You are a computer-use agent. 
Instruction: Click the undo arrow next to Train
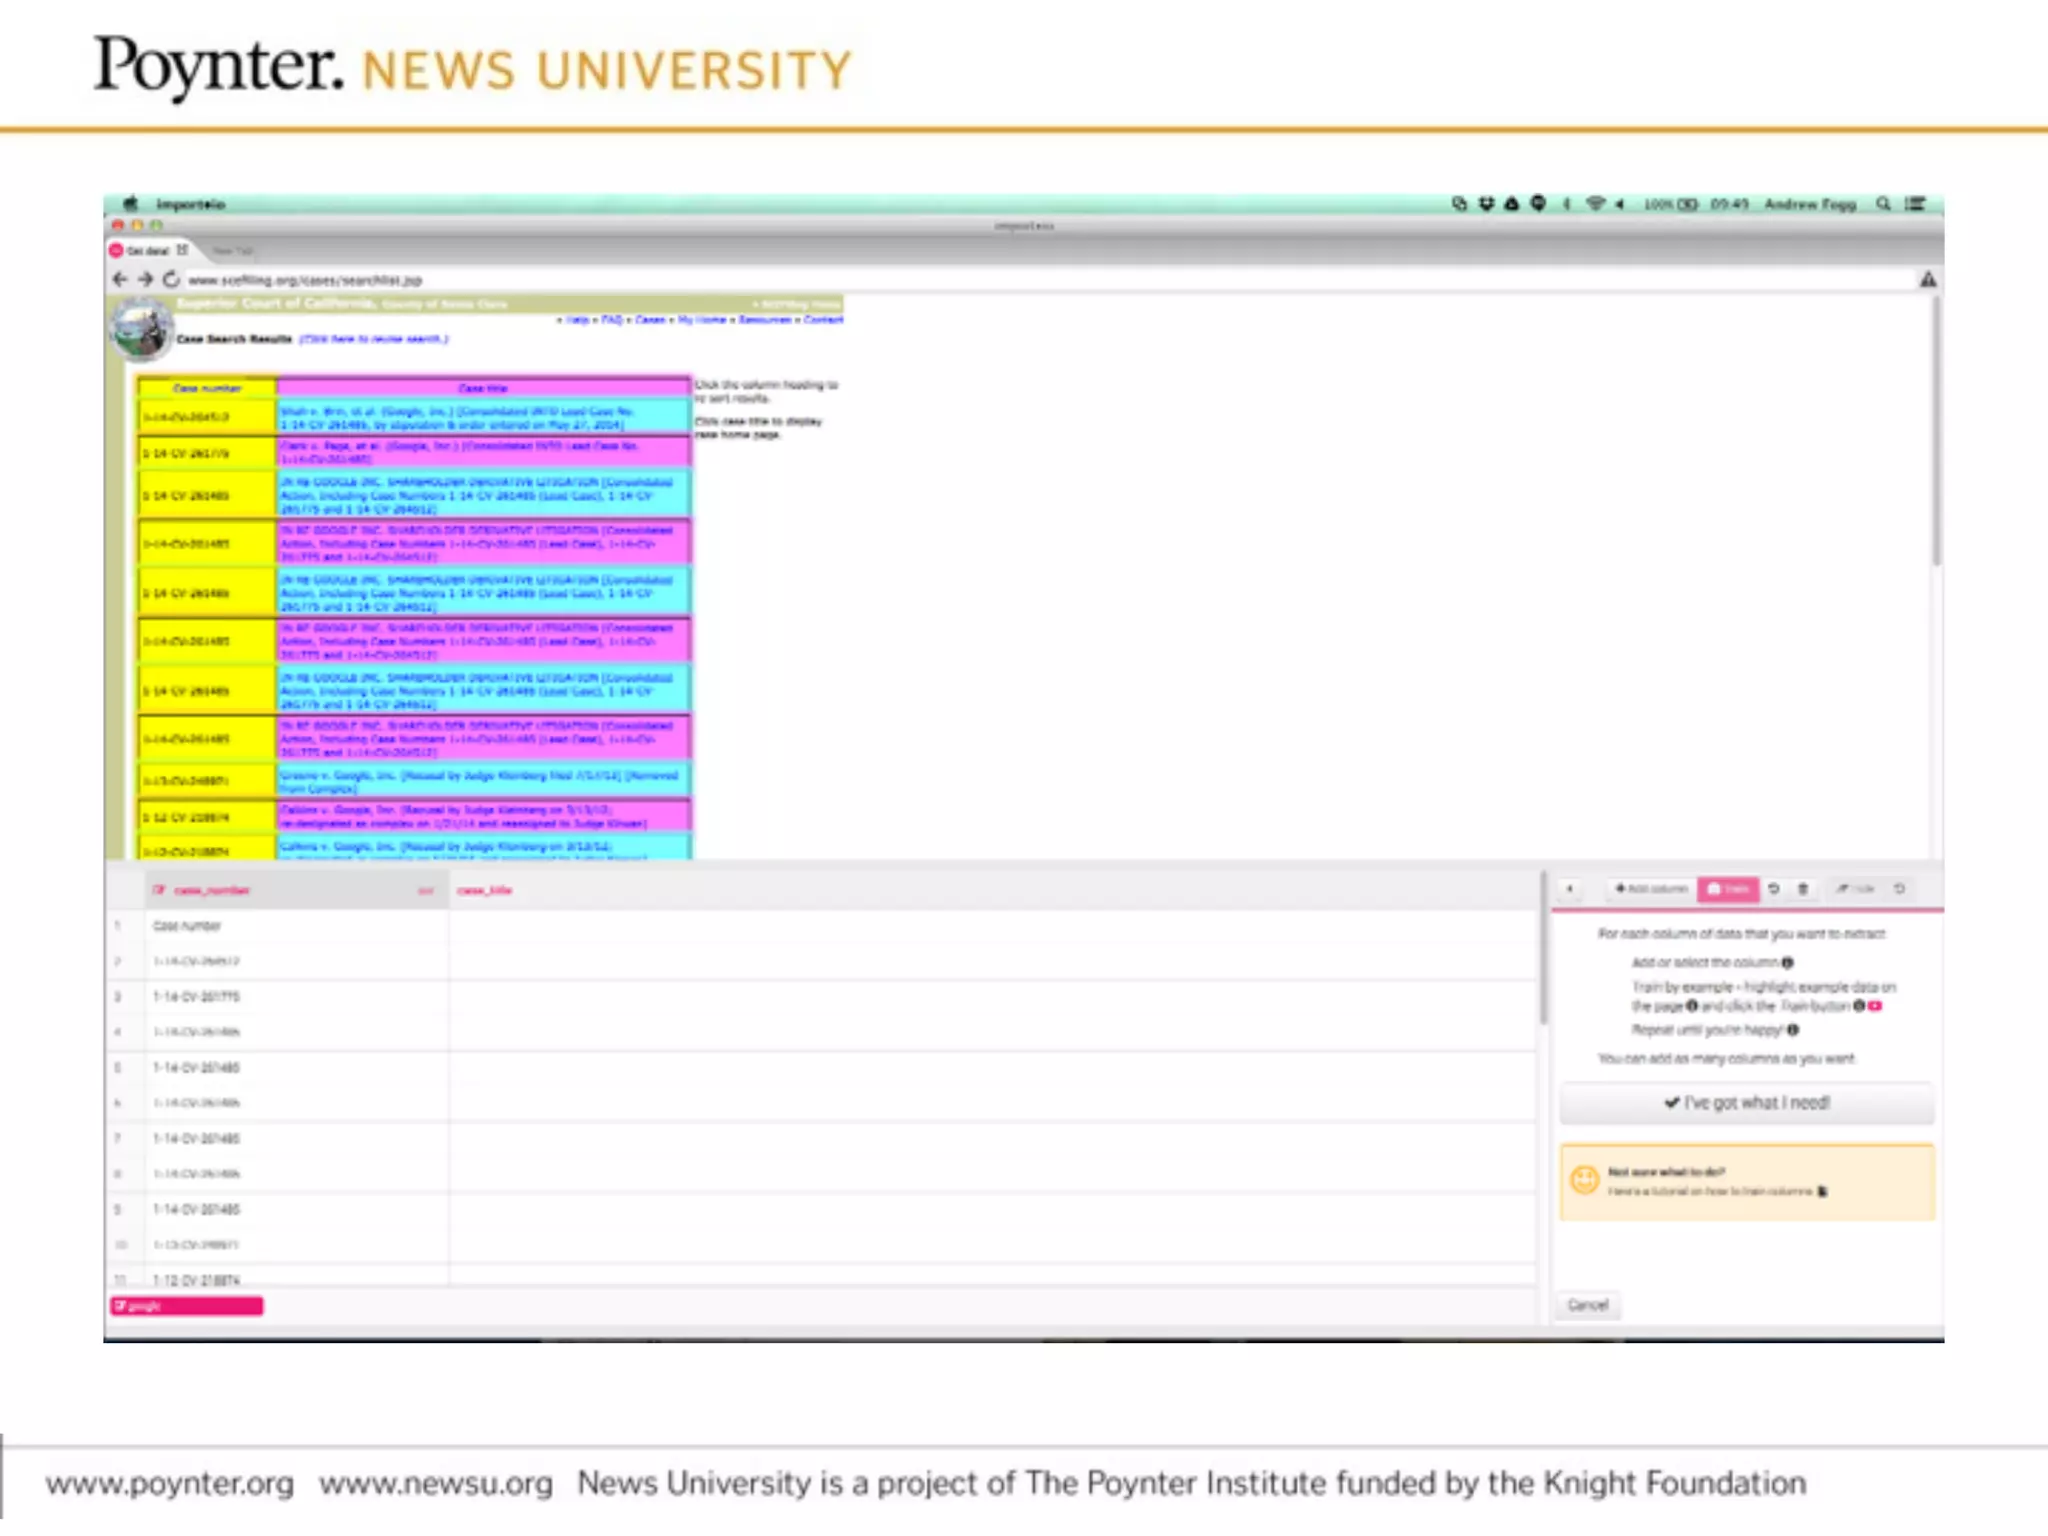pyautogui.click(x=1774, y=889)
